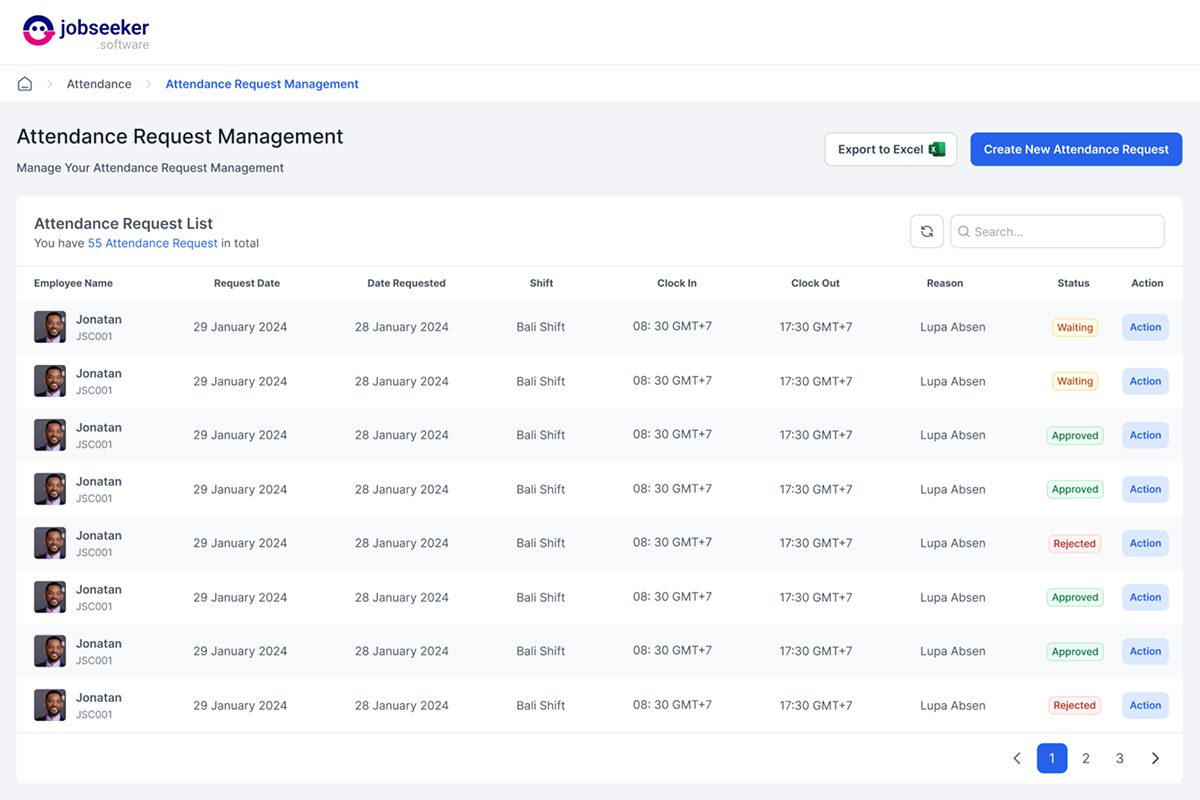The width and height of the screenshot is (1200, 800).
Task: Click the Attendance Request List heading
Action: (x=124, y=224)
